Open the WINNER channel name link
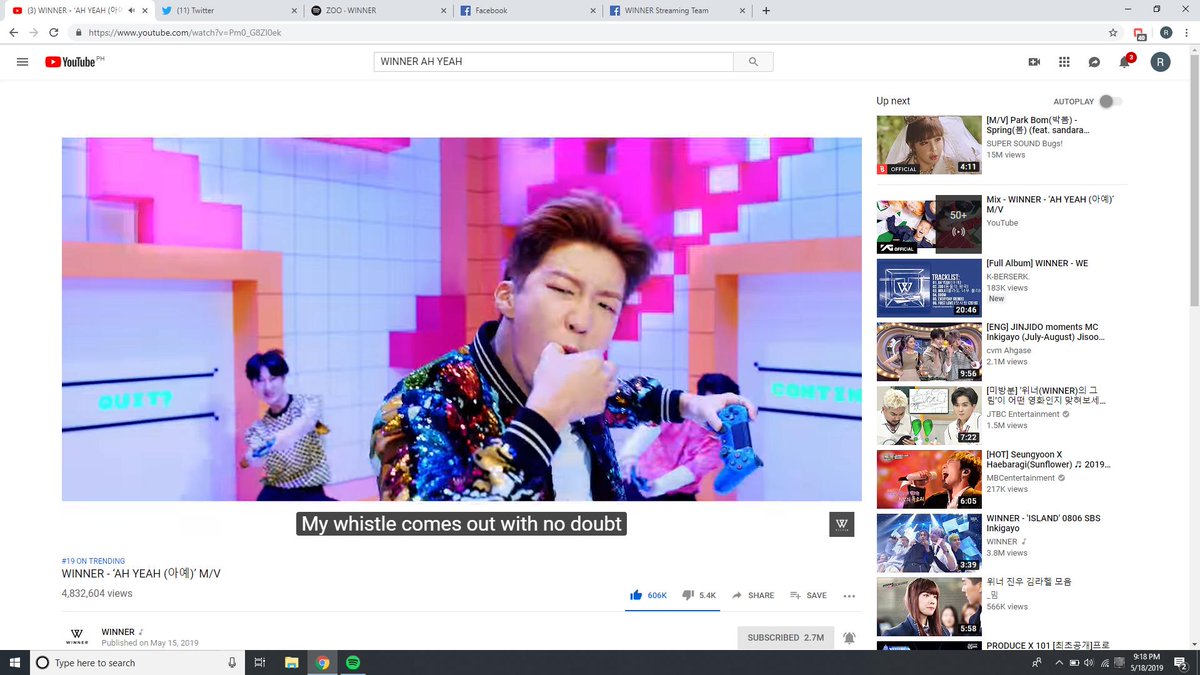 point(118,631)
